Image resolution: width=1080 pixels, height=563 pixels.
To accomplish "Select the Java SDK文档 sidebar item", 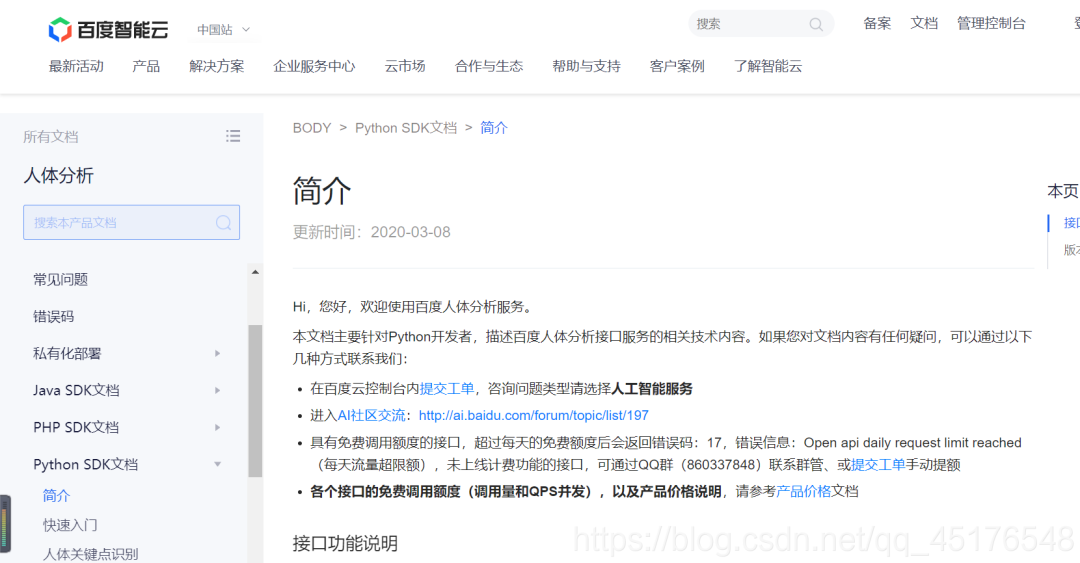I will pos(76,390).
